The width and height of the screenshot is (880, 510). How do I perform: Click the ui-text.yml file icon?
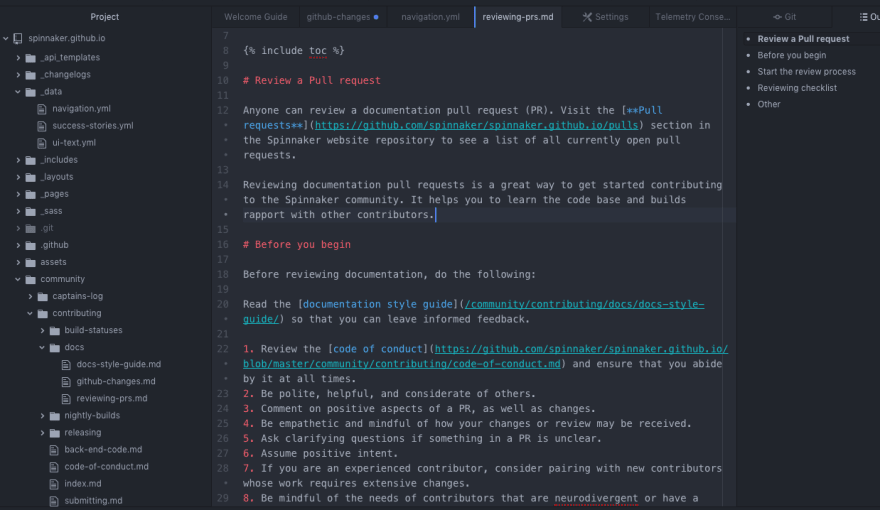pos(42,143)
